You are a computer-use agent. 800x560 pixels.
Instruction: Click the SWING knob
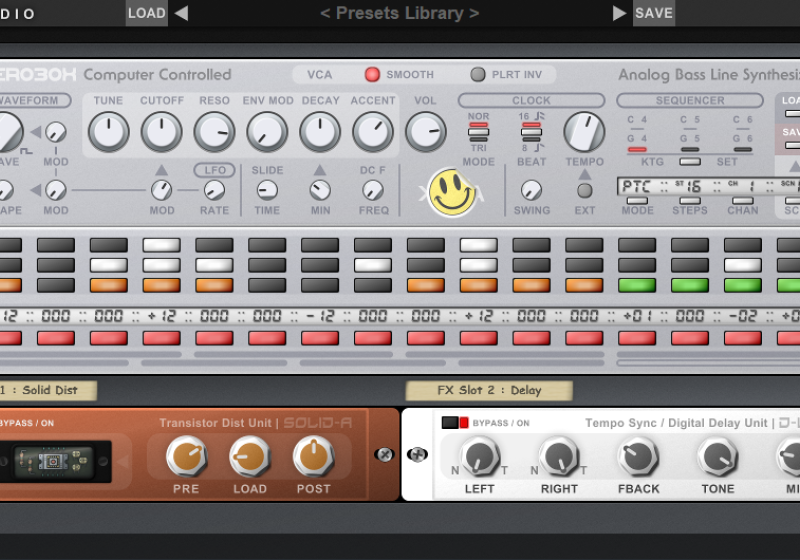pos(531,190)
